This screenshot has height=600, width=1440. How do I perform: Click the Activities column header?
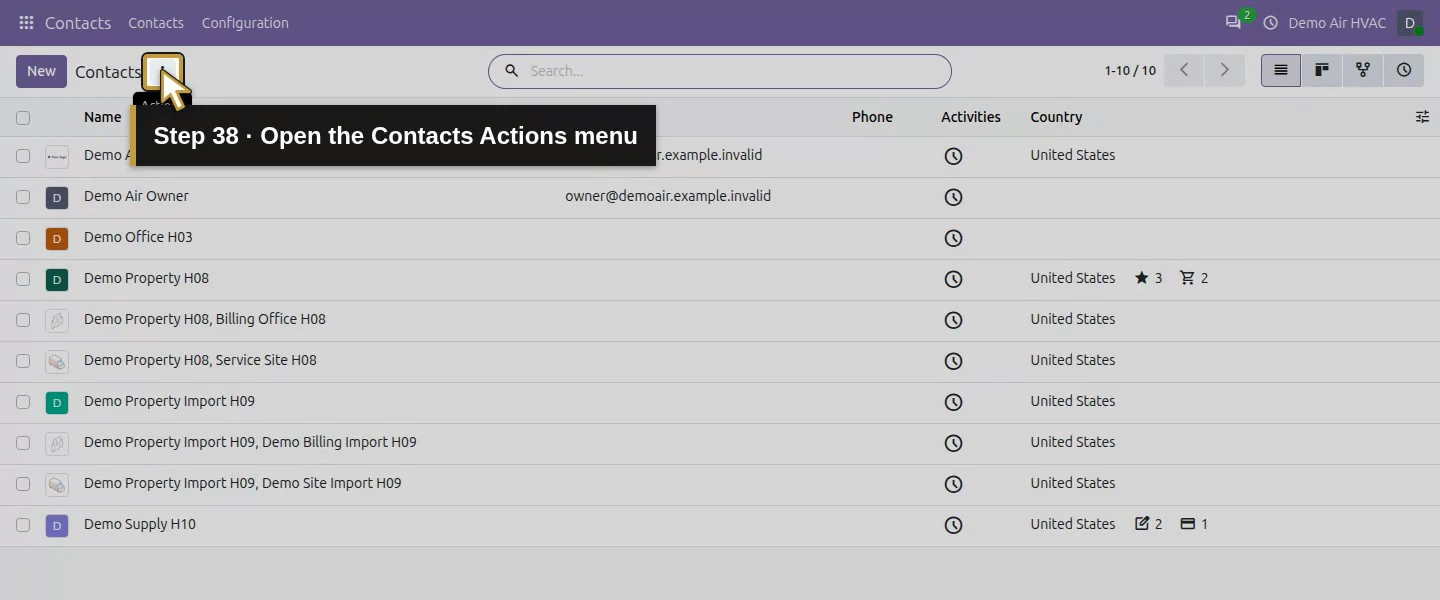pyautogui.click(x=971, y=117)
